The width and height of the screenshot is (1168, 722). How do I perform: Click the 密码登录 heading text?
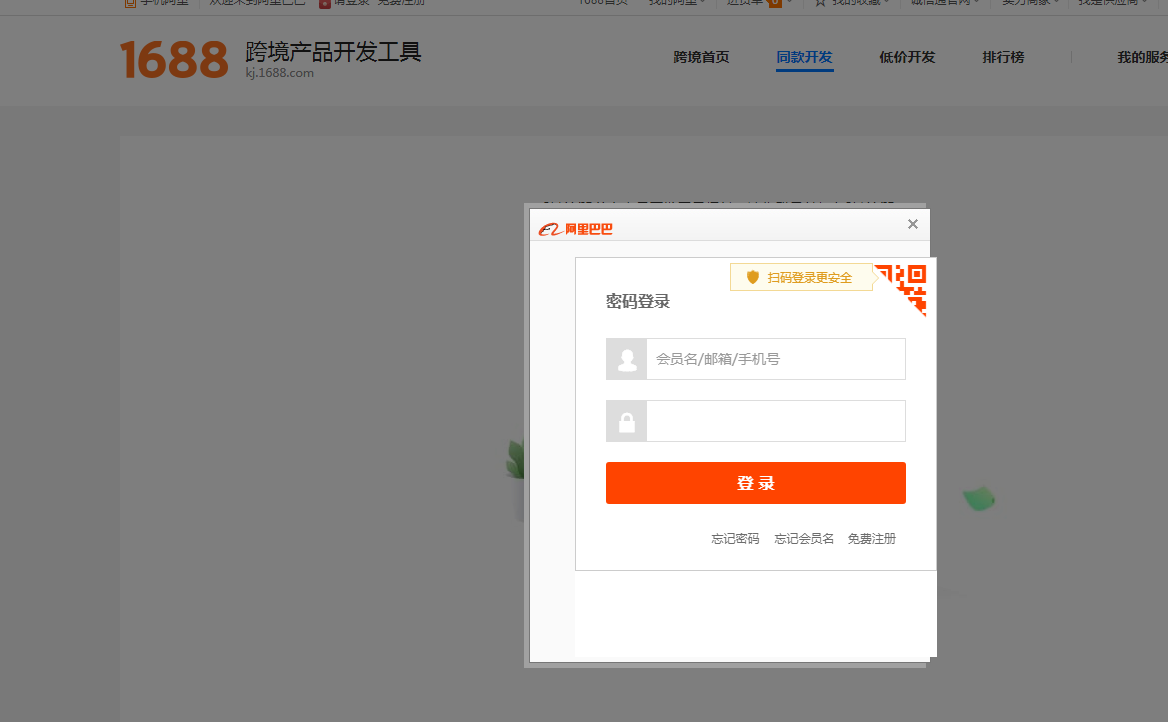pos(638,302)
